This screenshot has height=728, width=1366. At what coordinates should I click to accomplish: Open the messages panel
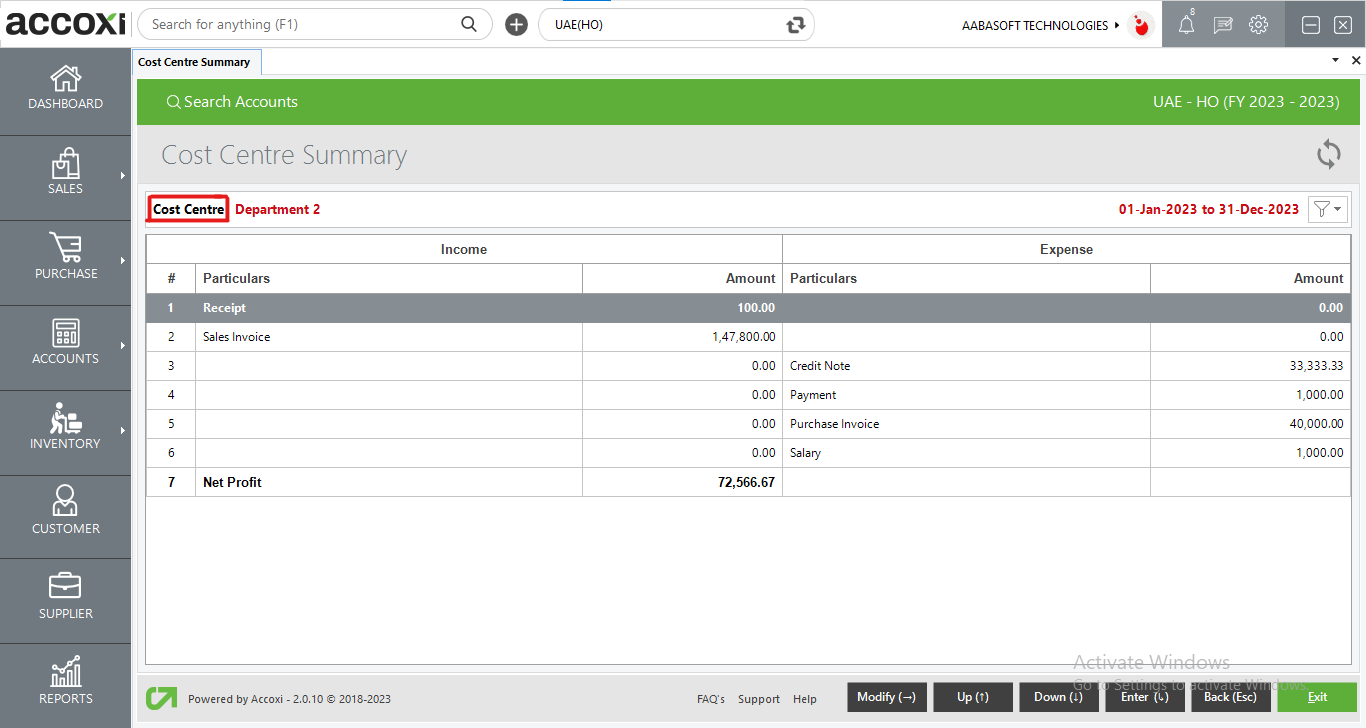click(1222, 24)
